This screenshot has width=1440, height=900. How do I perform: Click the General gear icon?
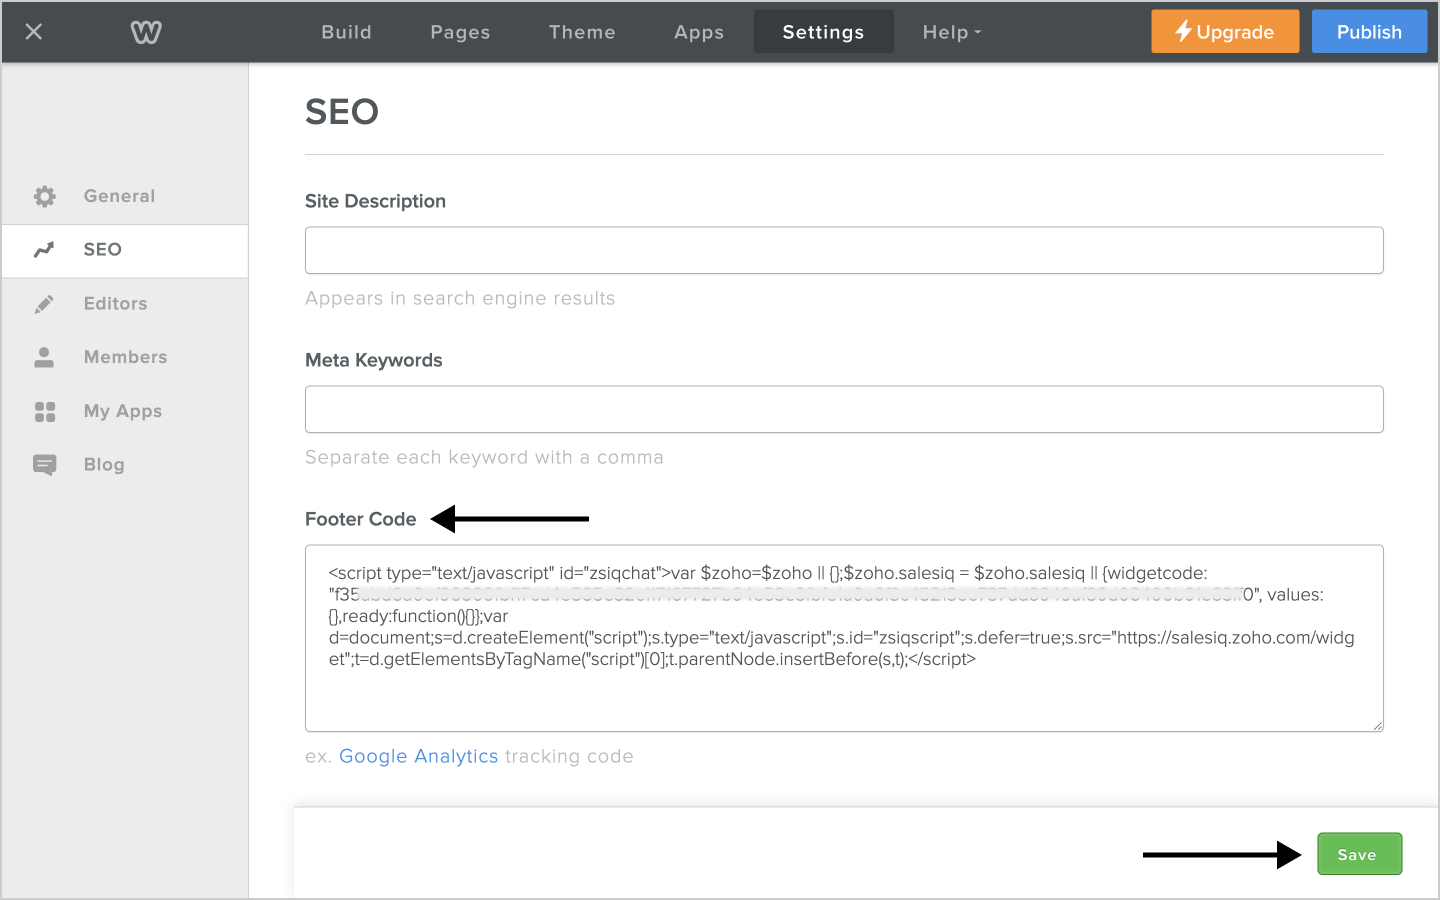click(x=45, y=196)
